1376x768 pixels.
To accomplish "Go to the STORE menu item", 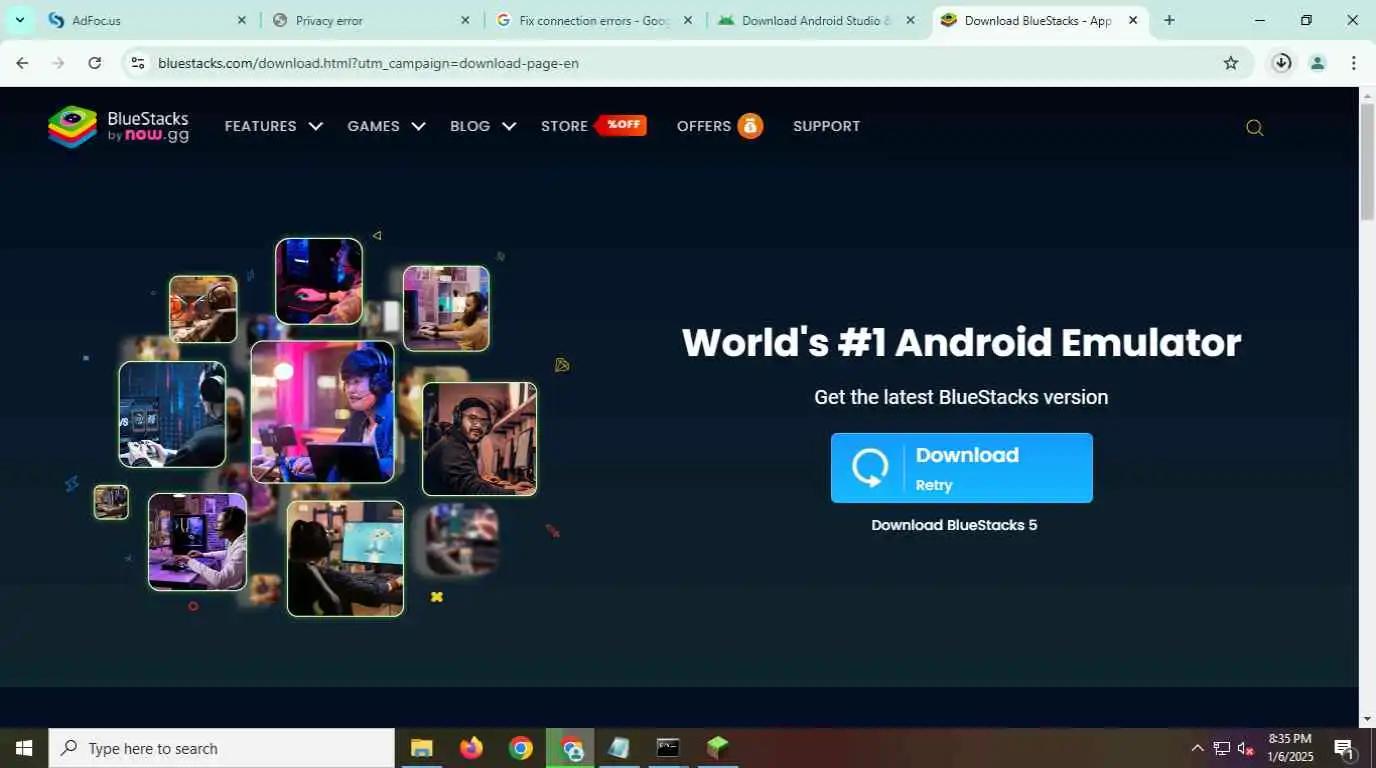I will click(x=564, y=126).
